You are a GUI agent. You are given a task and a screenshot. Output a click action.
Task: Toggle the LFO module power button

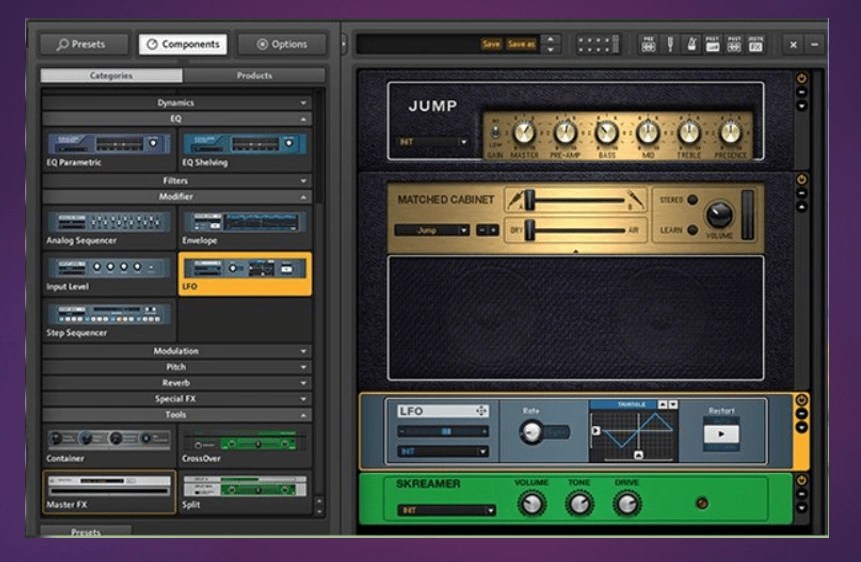tap(802, 400)
